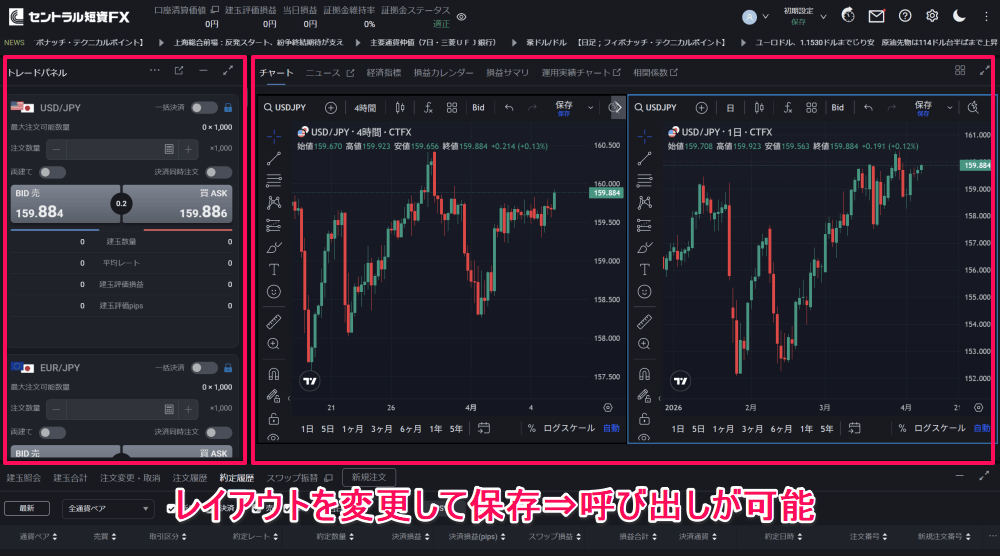Open the chart settings gear in the daily chart
This screenshot has width=1000, height=556.
(978, 407)
